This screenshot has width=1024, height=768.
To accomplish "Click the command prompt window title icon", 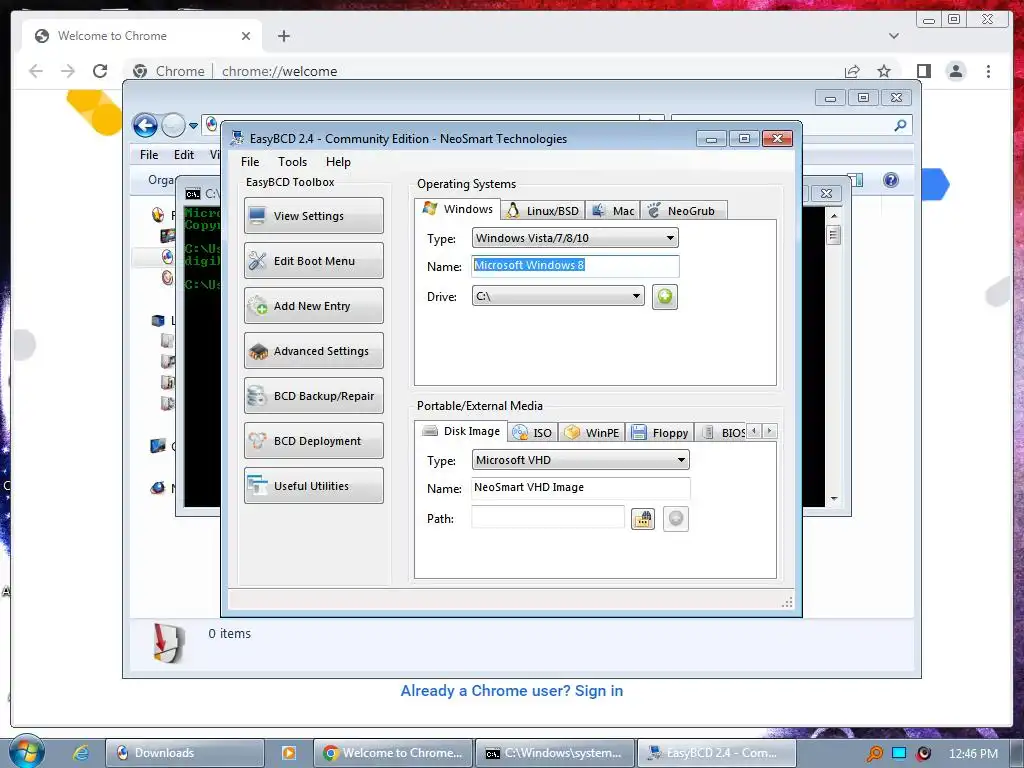I will [192, 194].
